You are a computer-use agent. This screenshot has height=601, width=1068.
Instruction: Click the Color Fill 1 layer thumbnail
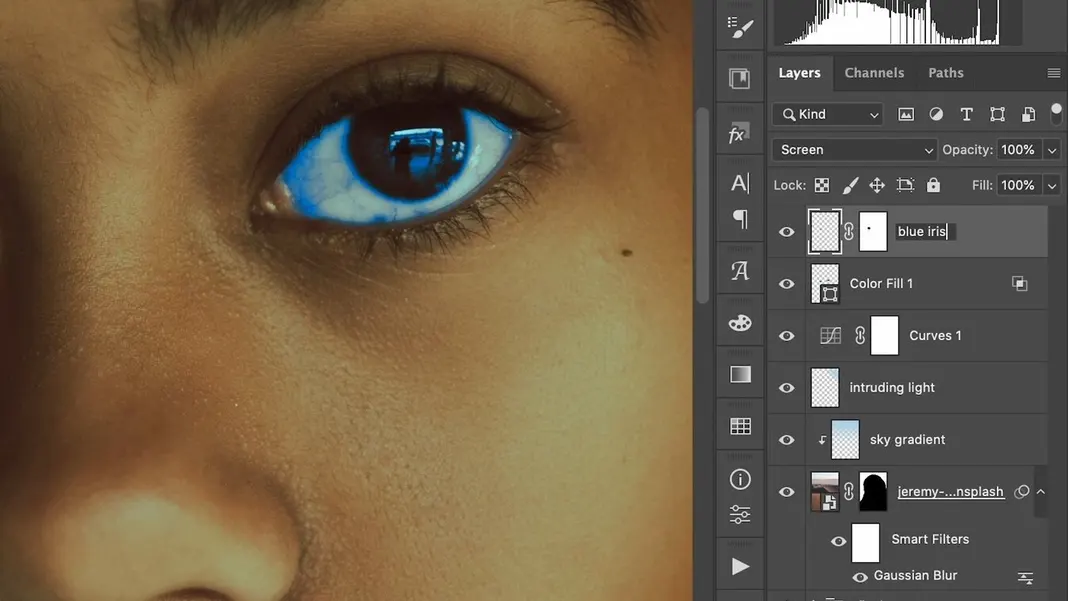pyautogui.click(x=825, y=283)
